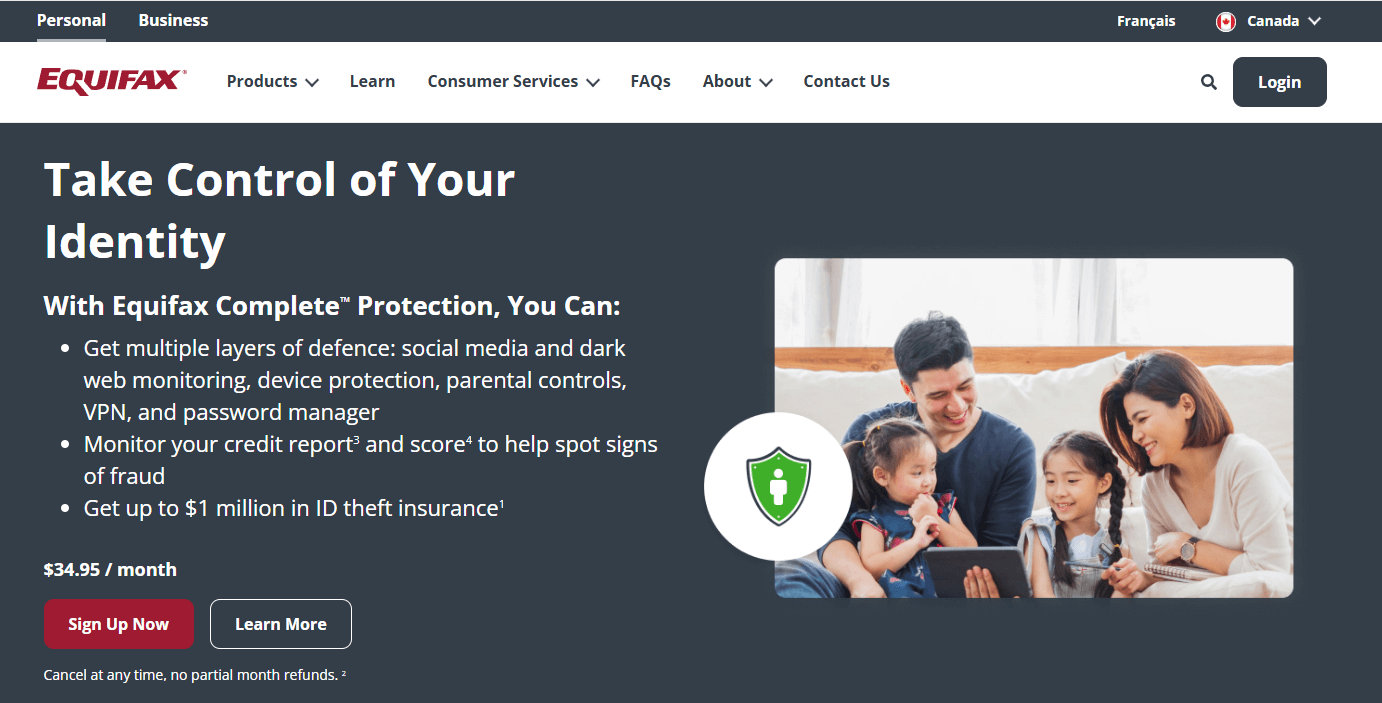Click the Equifax logo
Viewport: 1382px width, 703px height.
[x=111, y=81]
